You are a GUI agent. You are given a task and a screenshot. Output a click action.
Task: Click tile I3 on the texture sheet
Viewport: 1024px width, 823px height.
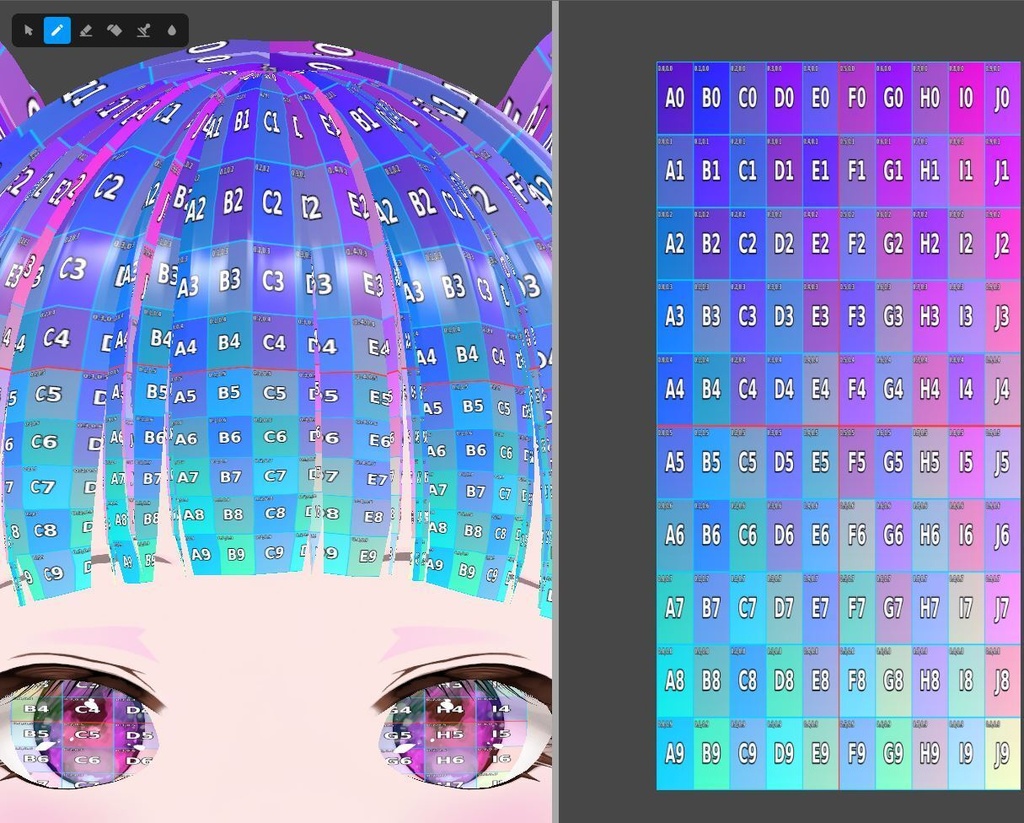tap(966, 317)
